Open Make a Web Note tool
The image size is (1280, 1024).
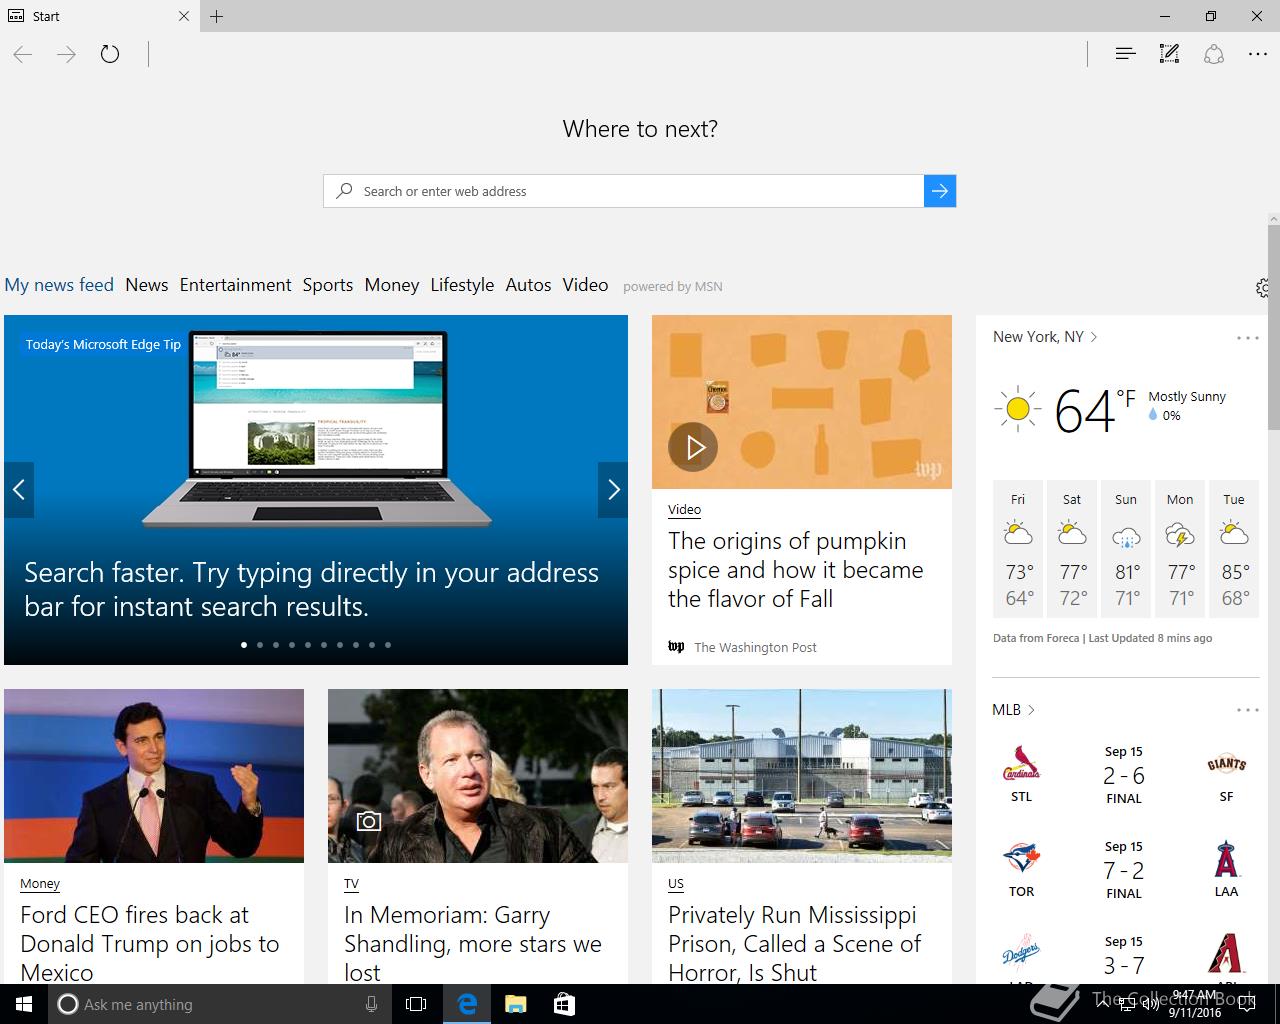coord(1169,54)
